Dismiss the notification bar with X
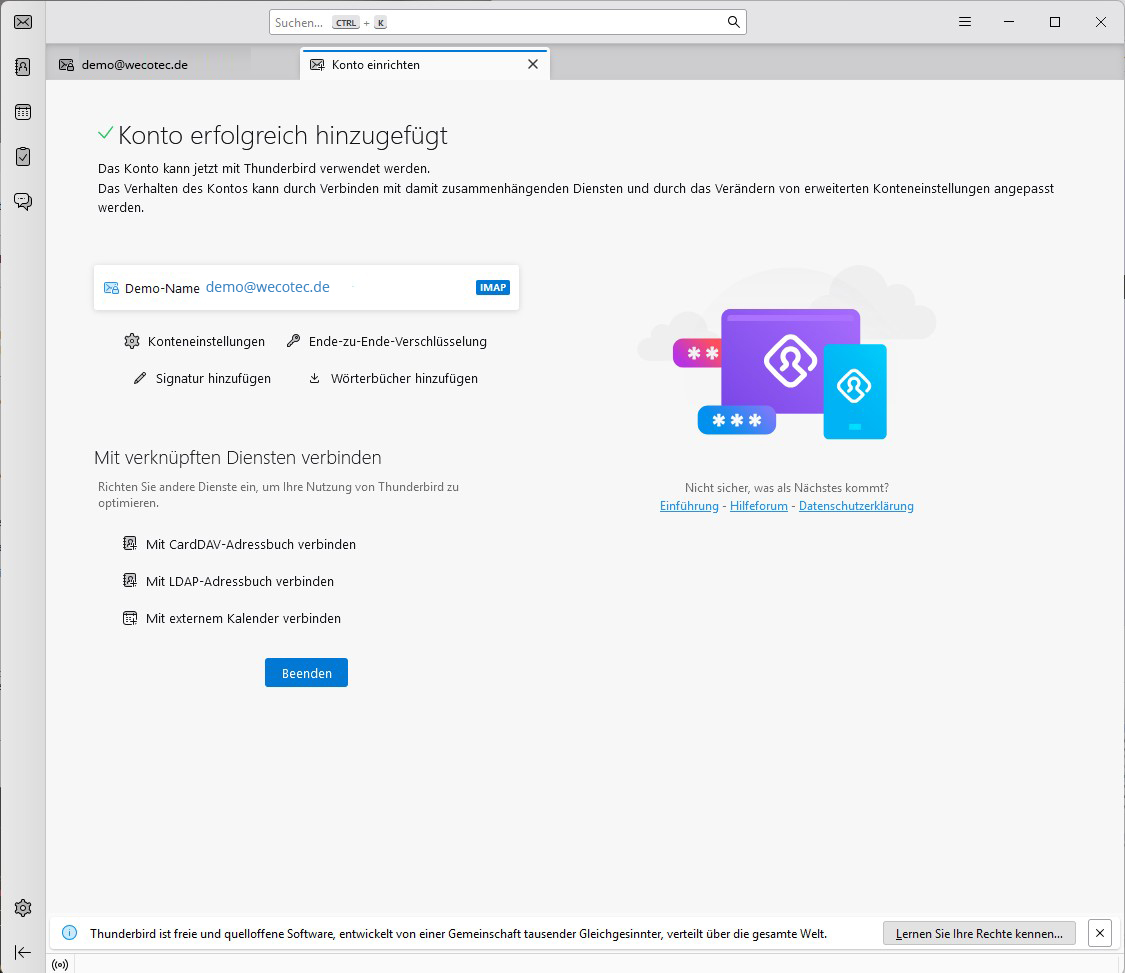 coord(1100,933)
